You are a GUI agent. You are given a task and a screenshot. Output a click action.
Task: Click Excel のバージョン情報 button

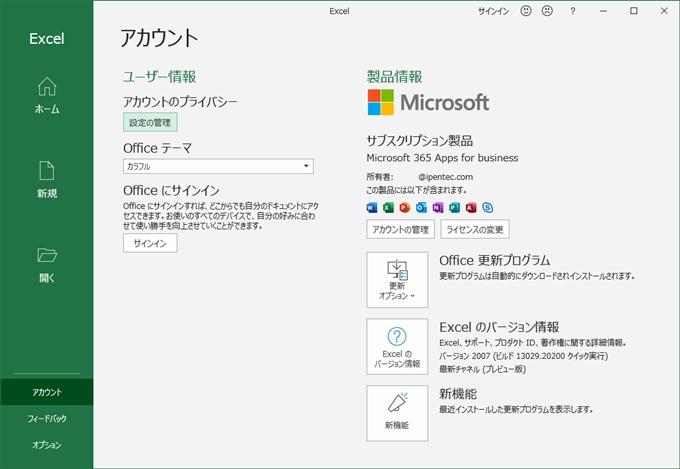point(397,347)
